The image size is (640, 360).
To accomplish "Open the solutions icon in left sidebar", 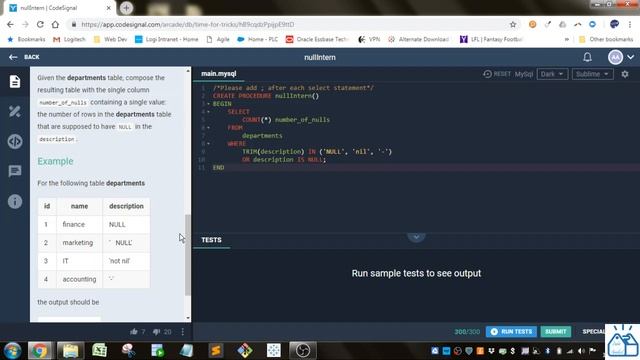I will point(15,111).
